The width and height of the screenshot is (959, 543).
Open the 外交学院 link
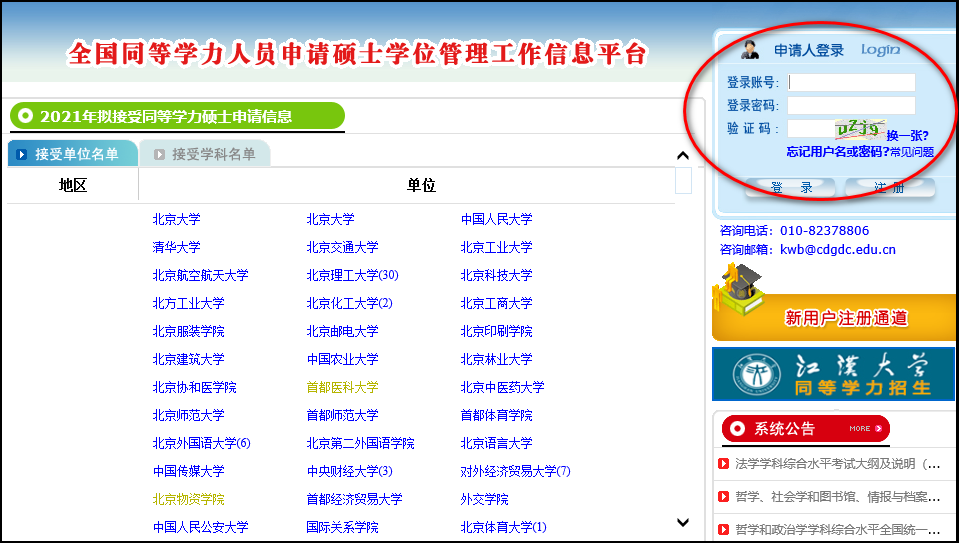click(x=484, y=500)
